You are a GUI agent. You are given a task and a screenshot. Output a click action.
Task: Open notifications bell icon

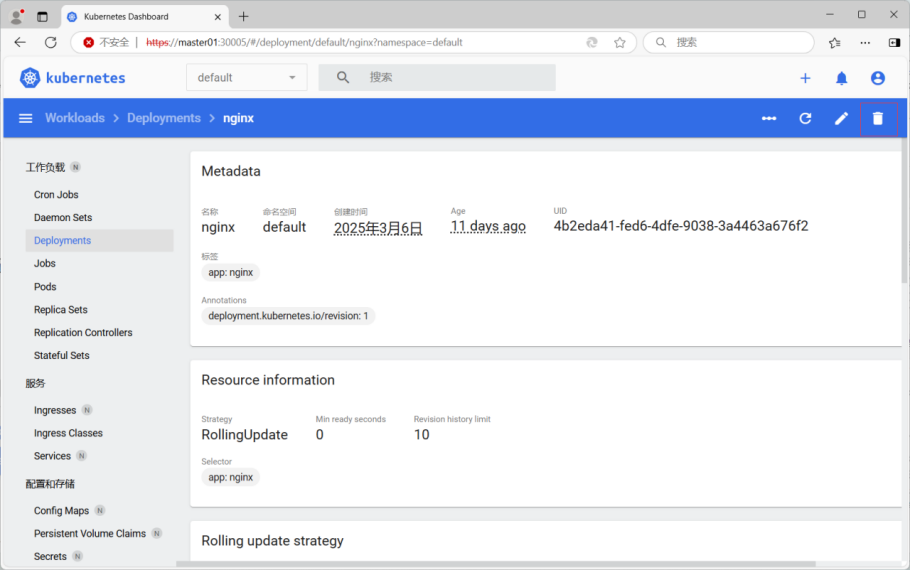[x=841, y=78]
